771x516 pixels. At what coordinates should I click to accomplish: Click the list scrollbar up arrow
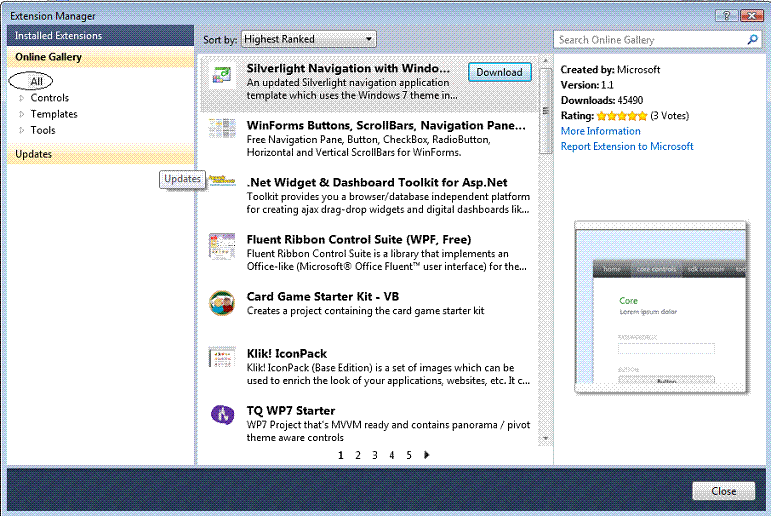545,61
